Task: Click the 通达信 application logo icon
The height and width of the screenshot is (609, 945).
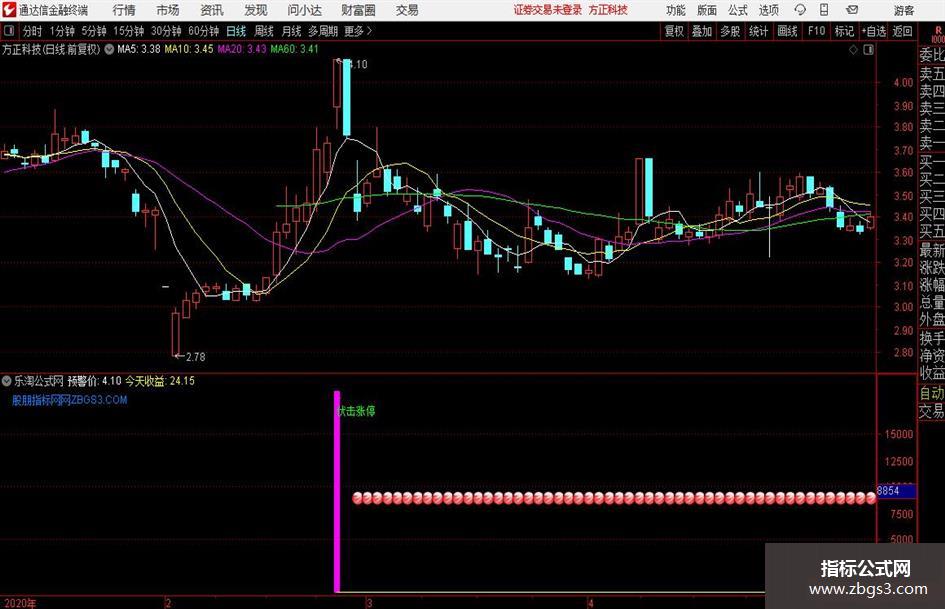Action: tap(9, 10)
